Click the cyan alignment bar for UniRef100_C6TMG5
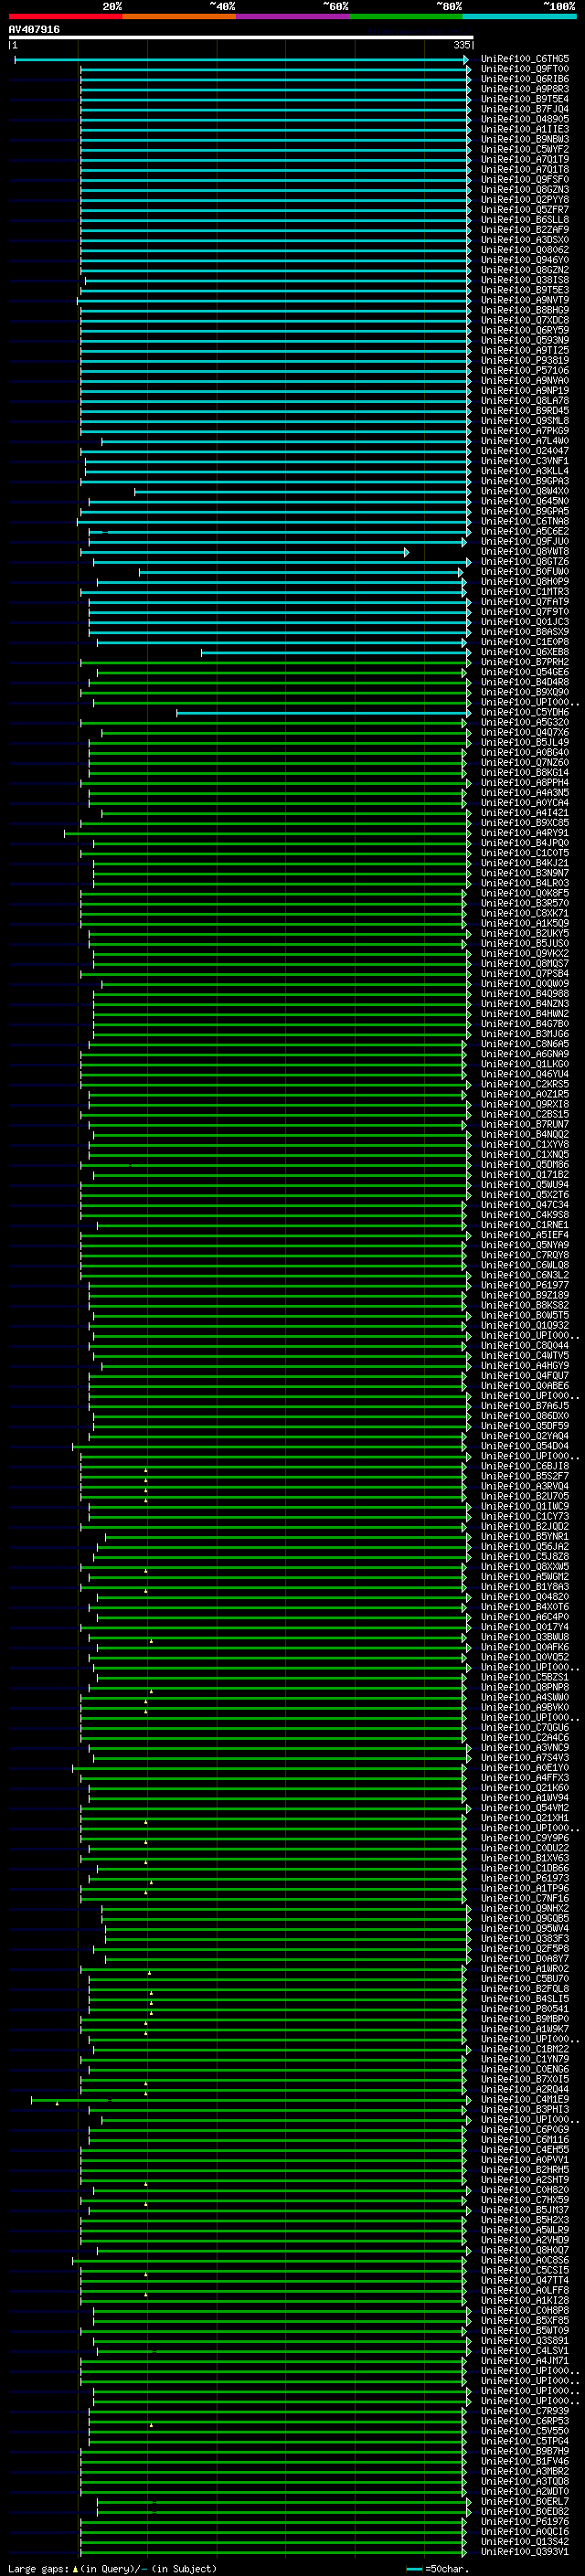 click(241, 60)
